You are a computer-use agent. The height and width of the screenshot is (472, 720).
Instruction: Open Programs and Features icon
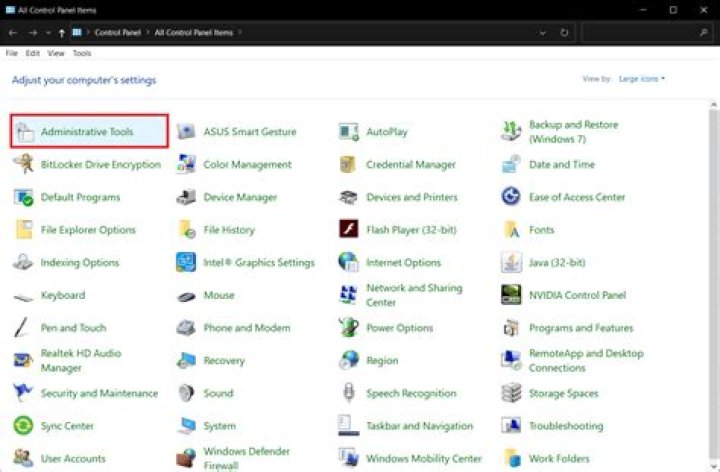tap(511, 328)
